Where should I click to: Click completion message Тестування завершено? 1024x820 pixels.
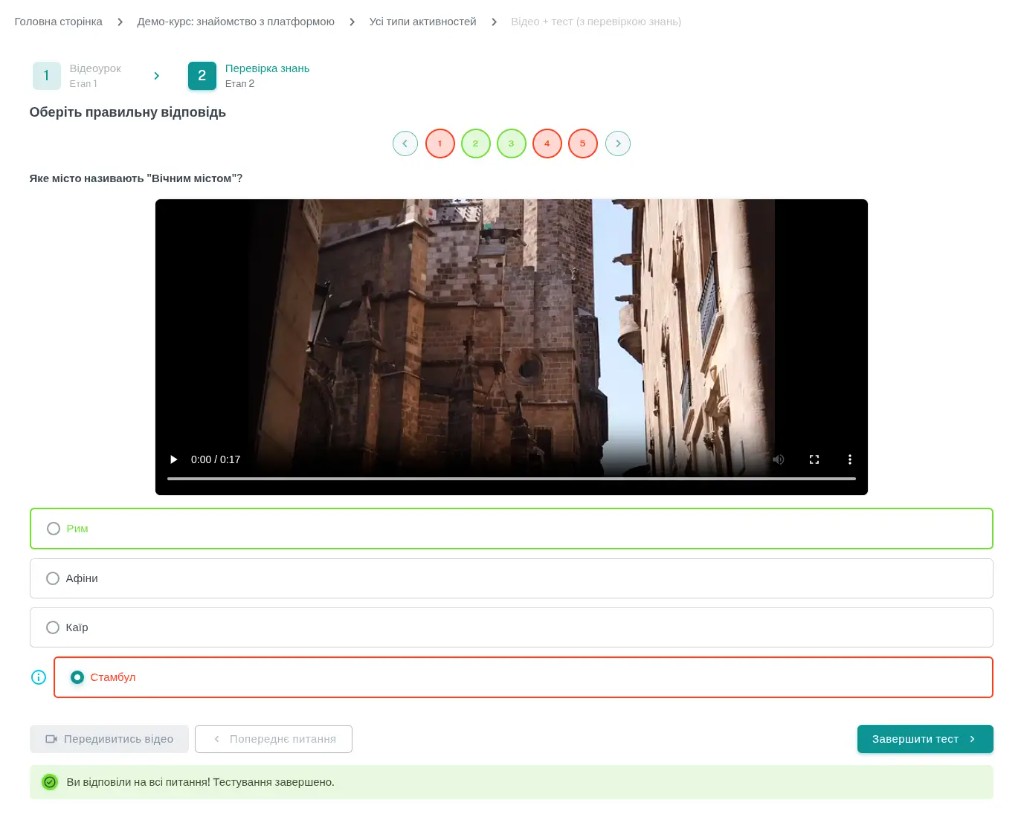pos(200,782)
